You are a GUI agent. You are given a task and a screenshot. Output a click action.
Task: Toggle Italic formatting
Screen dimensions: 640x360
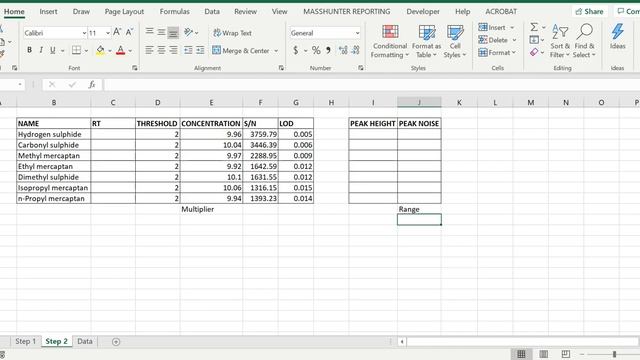click(x=41, y=50)
